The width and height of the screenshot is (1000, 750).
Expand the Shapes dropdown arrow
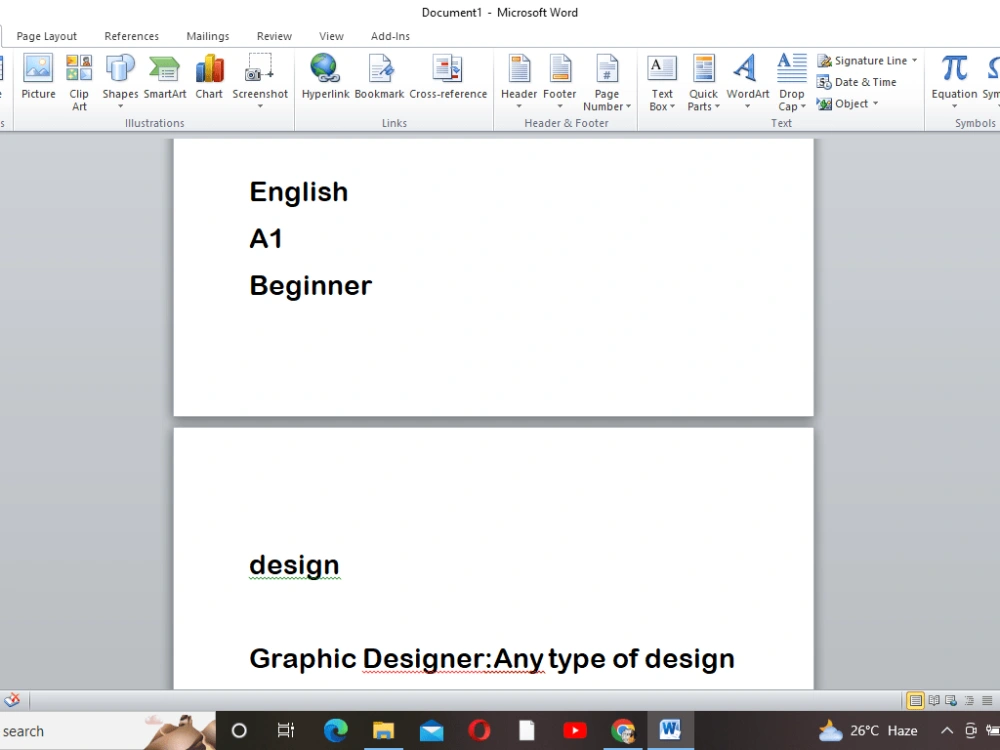tap(120, 107)
